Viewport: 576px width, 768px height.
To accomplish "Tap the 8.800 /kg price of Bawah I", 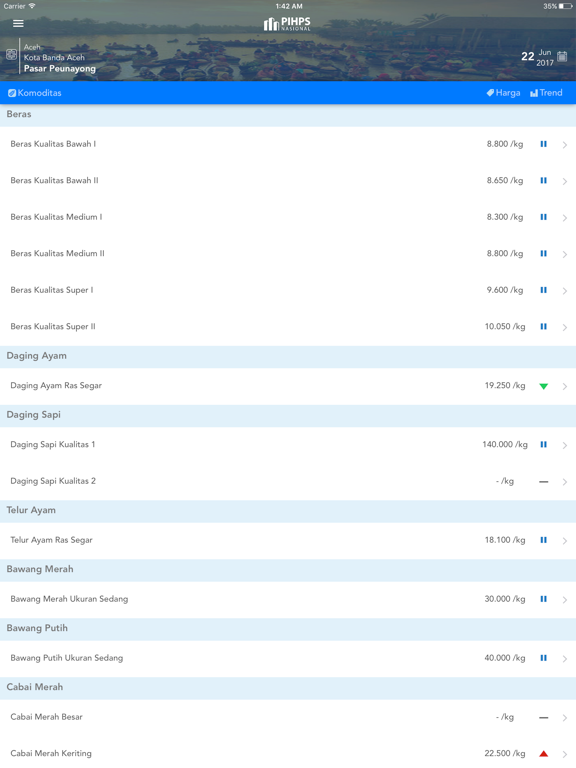I will 504,144.
